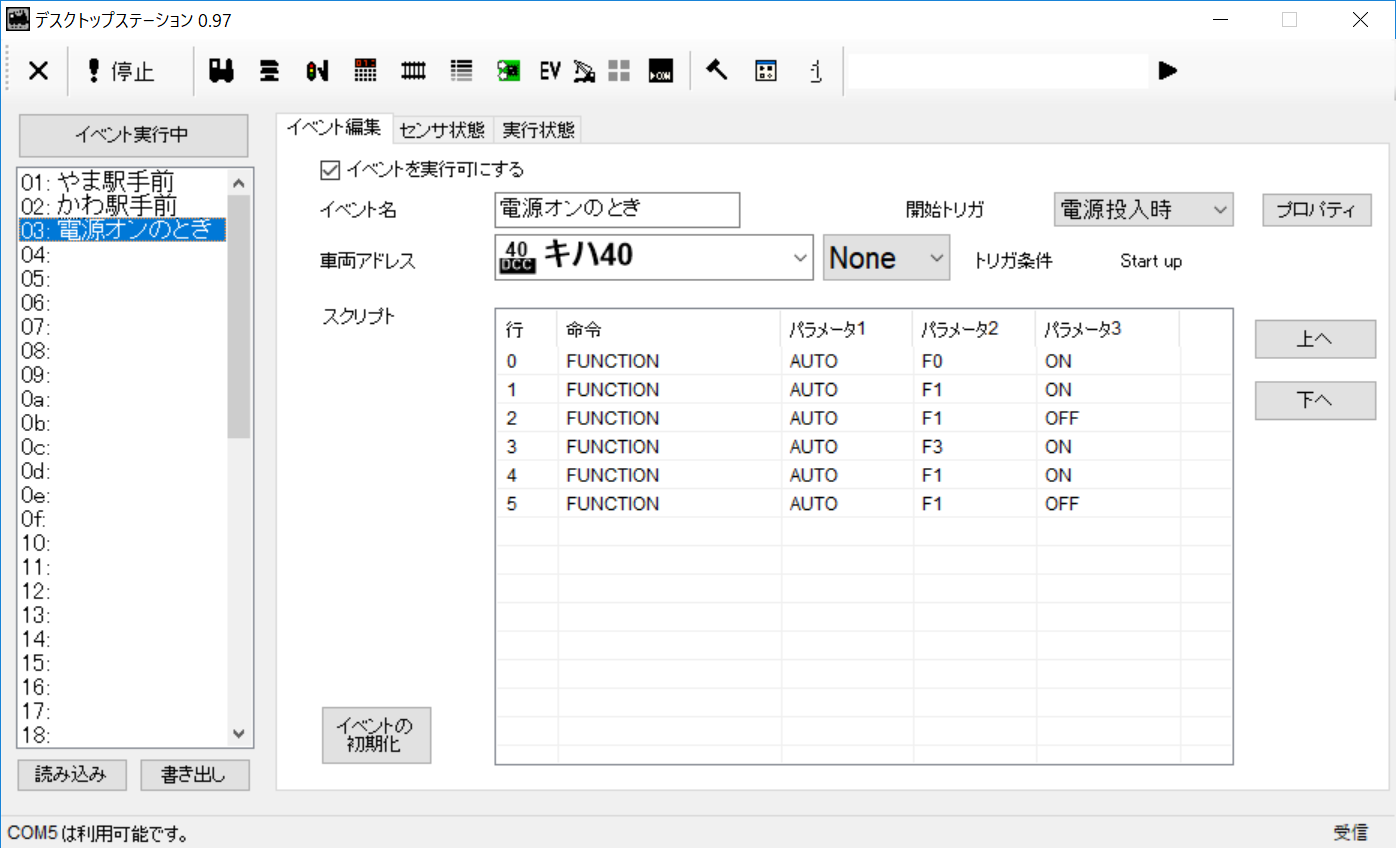The image size is (1396, 848).
Task: Click the パラメータ2 column header
Action: coord(974,330)
